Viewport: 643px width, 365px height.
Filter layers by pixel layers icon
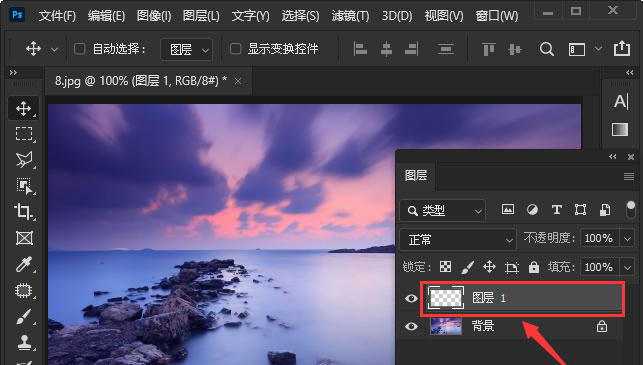tap(508, 210)
